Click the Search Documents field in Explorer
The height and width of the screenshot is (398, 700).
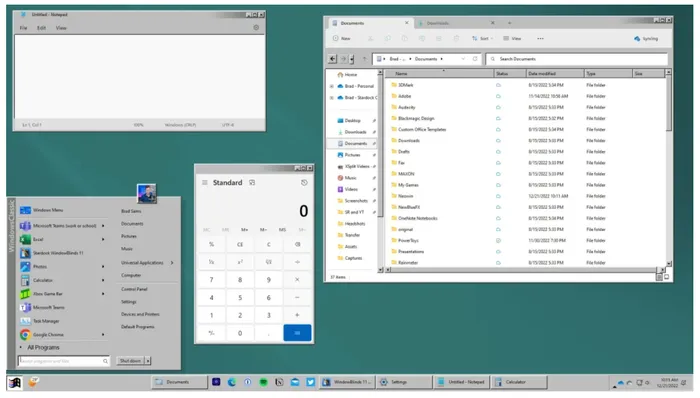[x=577, y=59]
